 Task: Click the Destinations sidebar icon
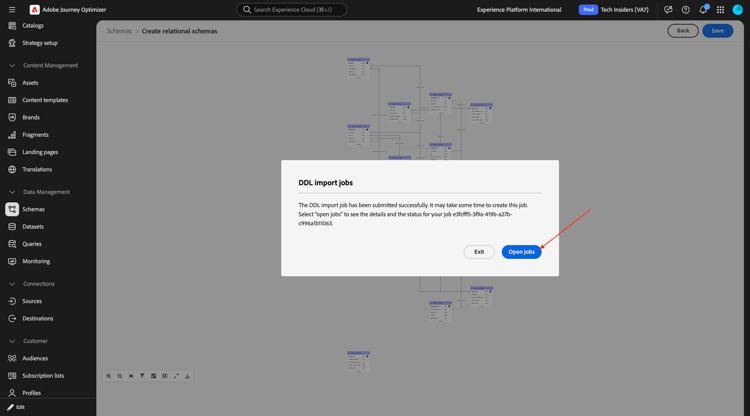tap(12, 318)
